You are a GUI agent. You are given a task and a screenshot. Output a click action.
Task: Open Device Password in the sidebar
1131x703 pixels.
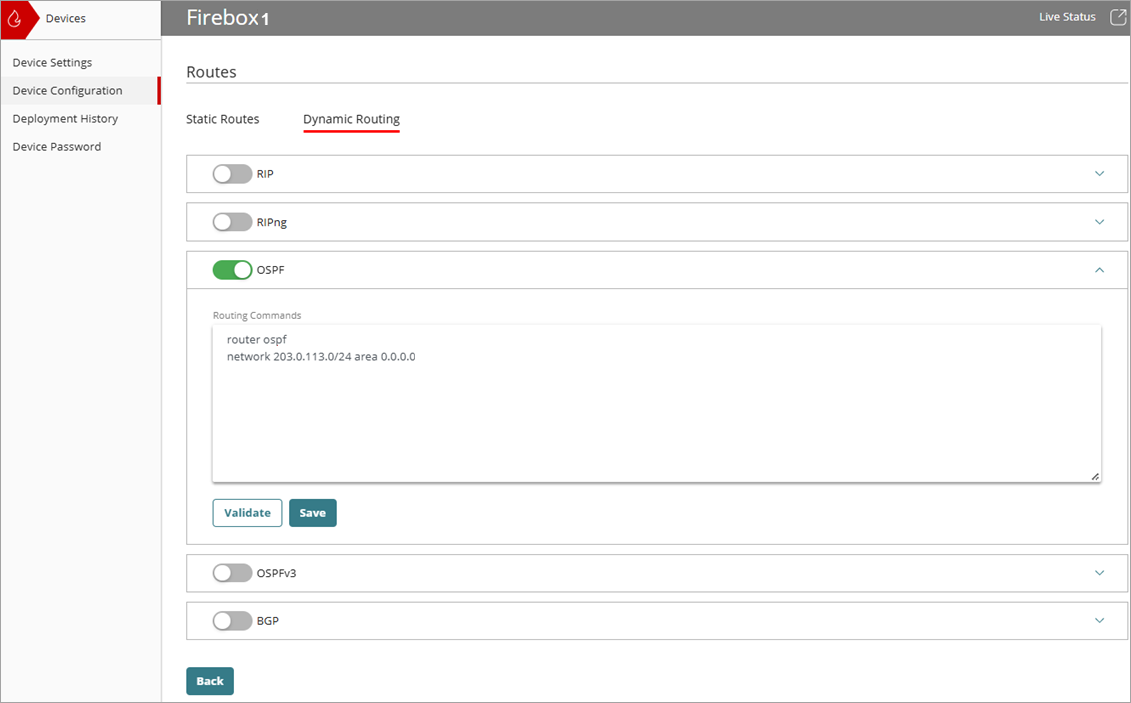tap(57, 146)
